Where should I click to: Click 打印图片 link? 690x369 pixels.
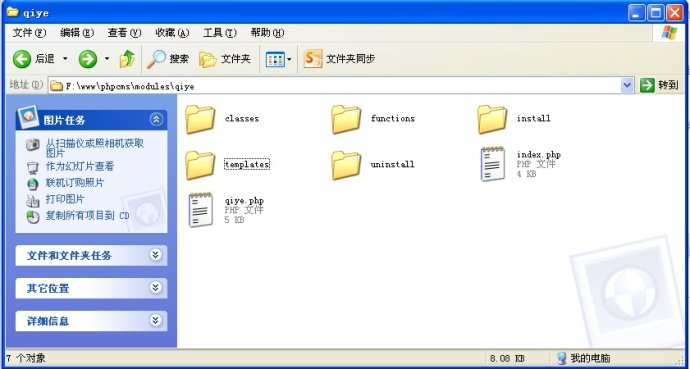(65, 199)
